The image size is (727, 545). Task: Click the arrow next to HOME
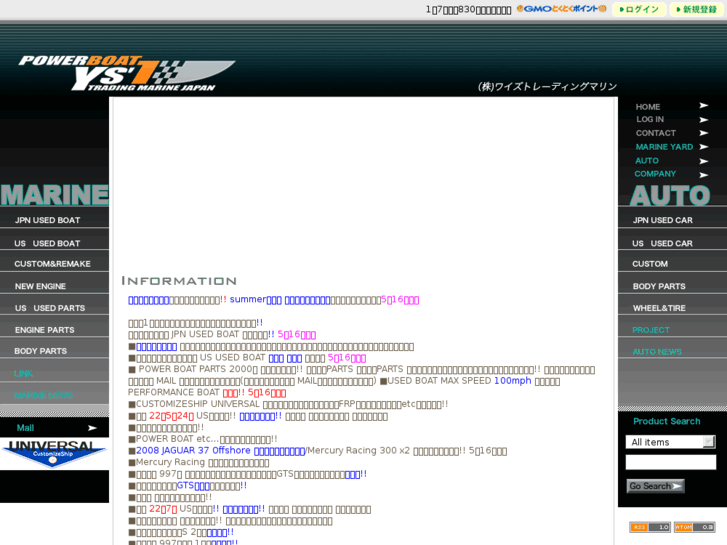click(x=703, y=106)
